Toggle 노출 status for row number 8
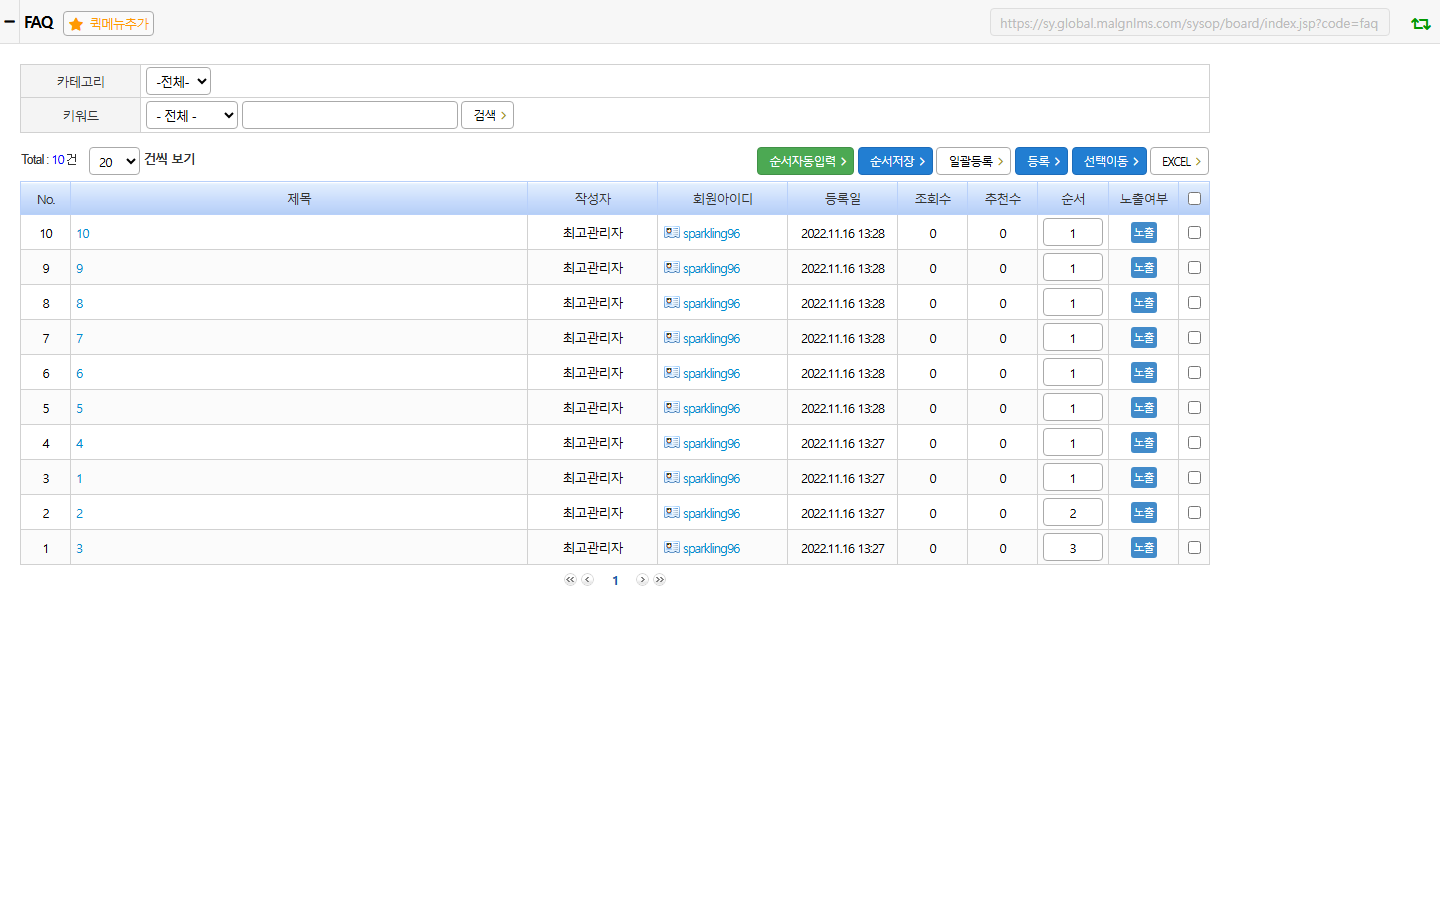 pos(1144,302)
